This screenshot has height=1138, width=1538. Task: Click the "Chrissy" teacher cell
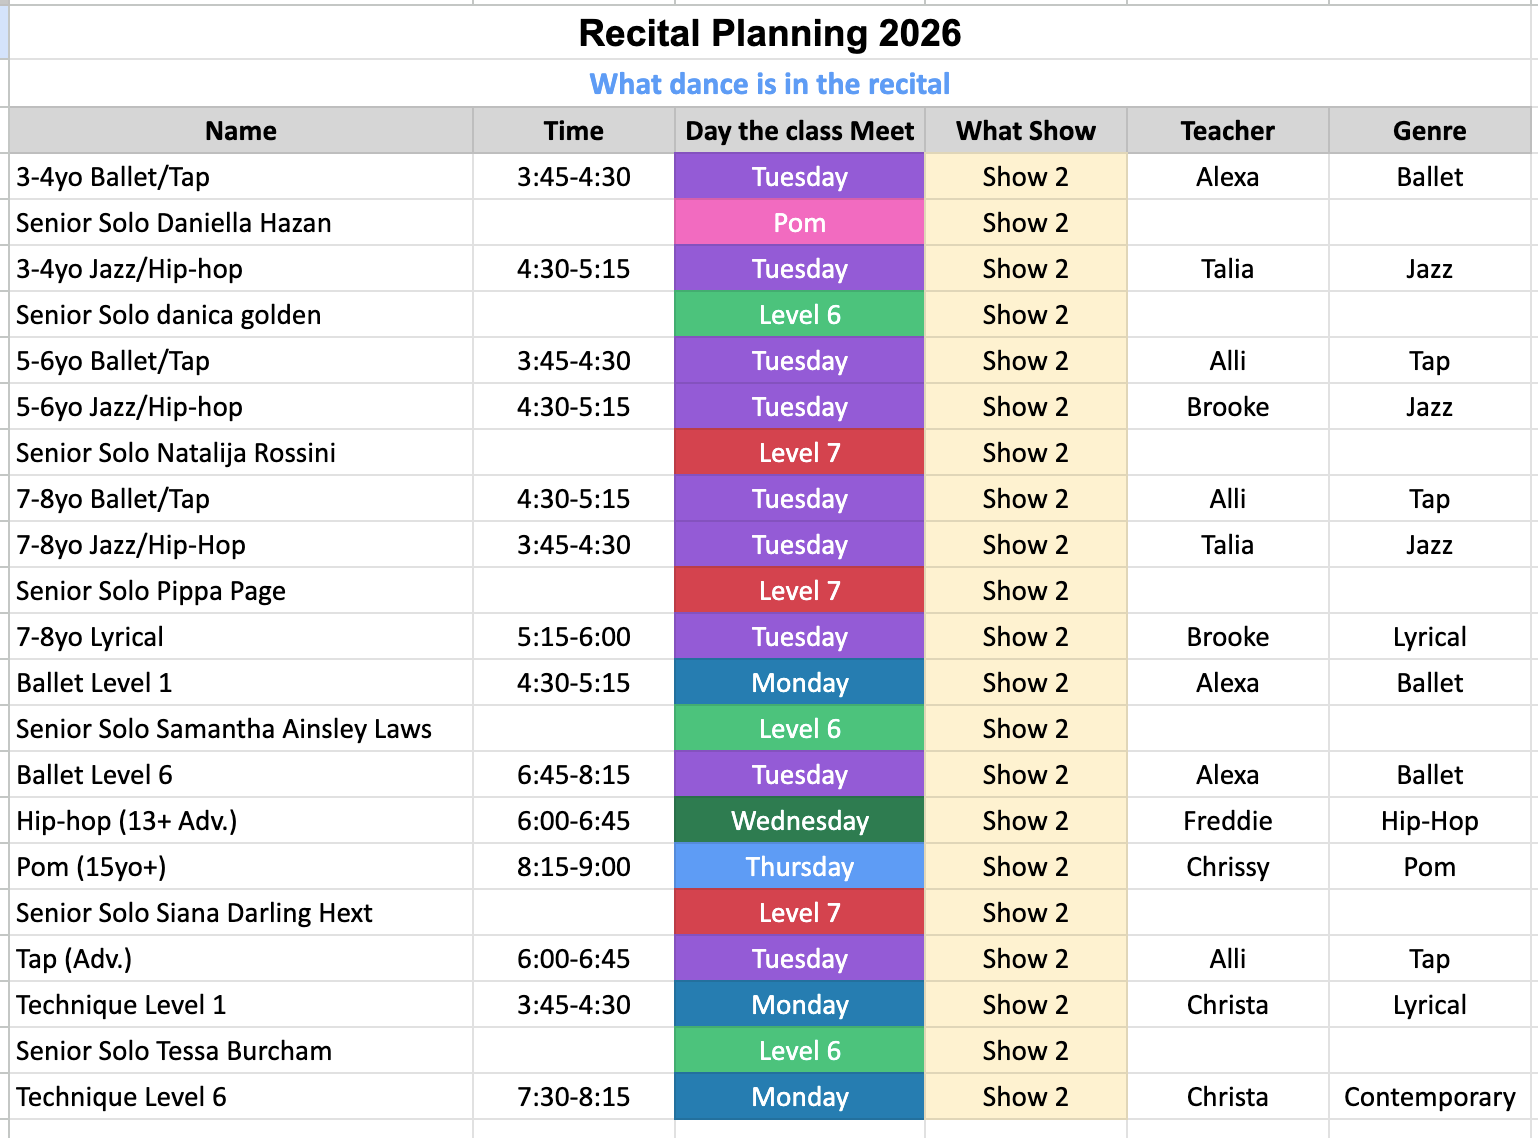(x=1227, y=867)
